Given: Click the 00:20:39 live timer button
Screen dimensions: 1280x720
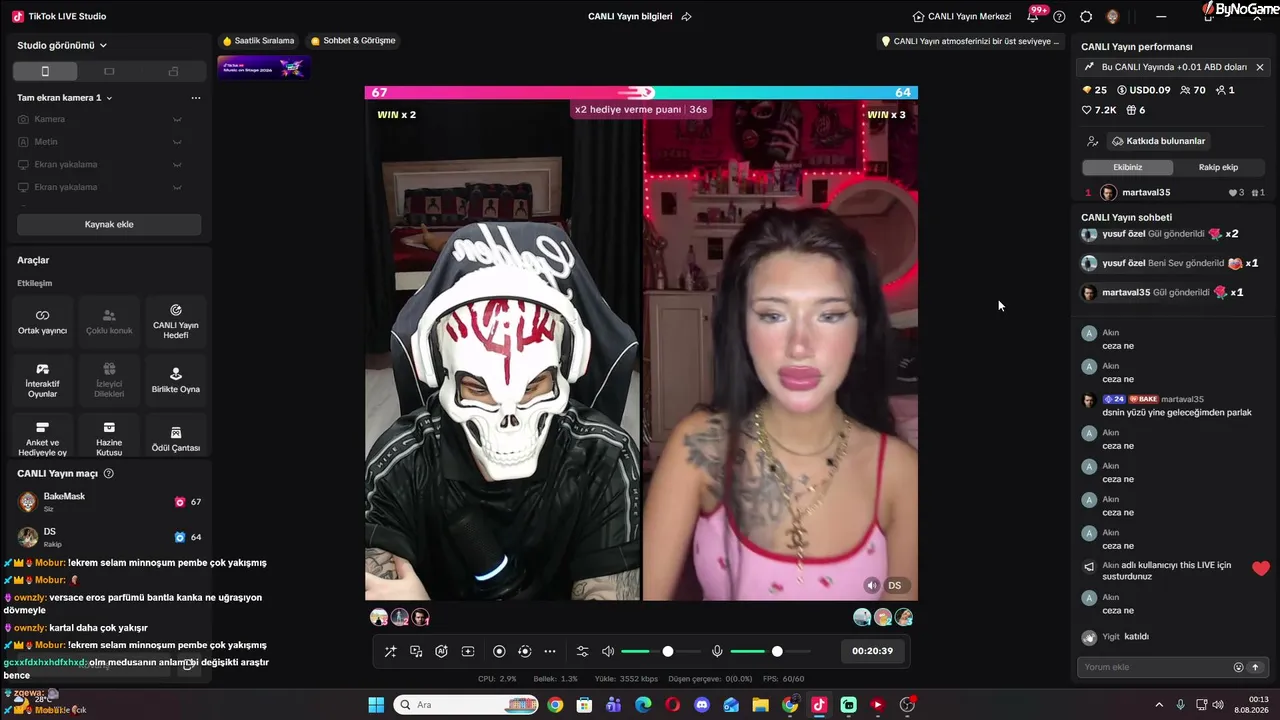Looking at the screenshot, I should 872,651.
